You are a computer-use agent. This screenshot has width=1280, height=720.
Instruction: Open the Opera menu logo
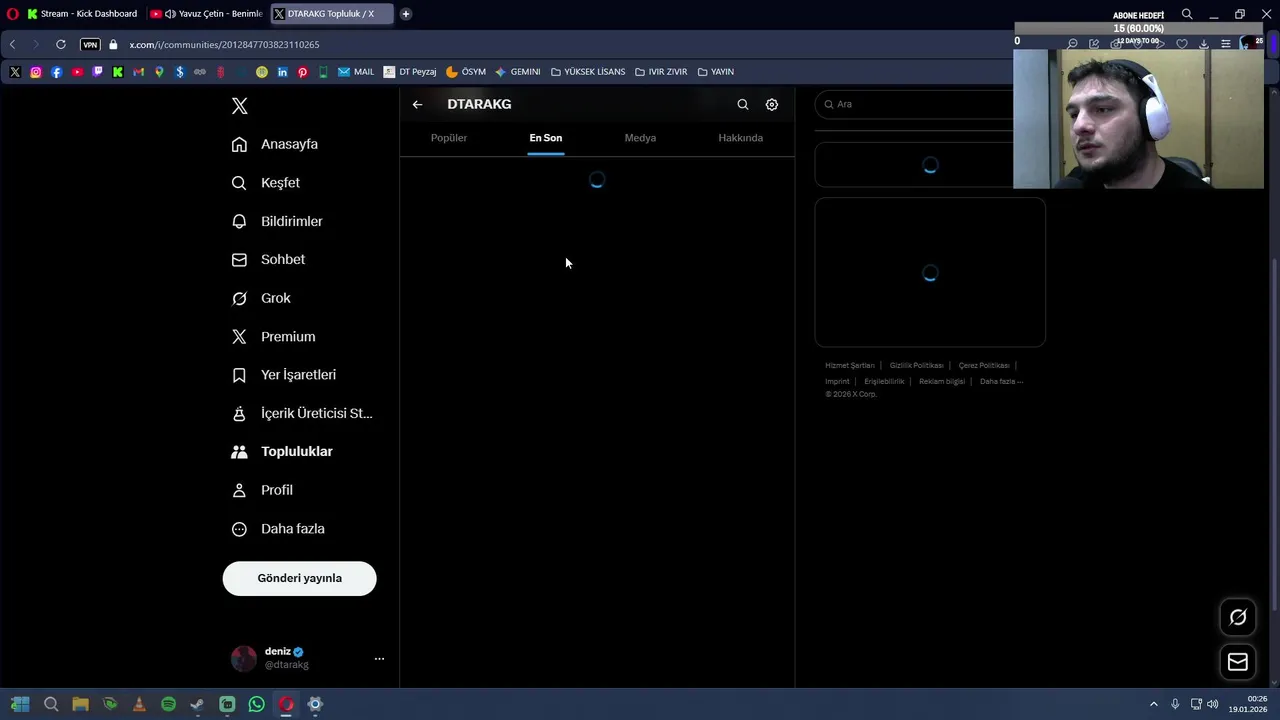12,14
